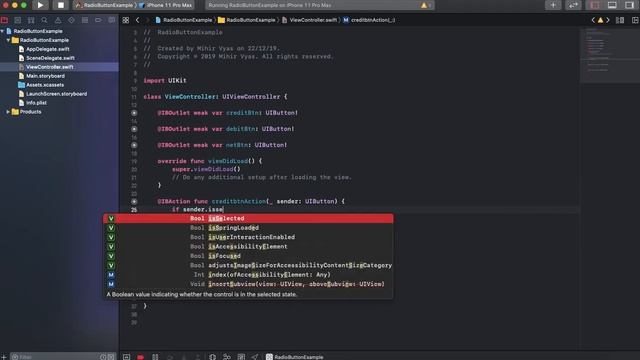Open the RadioButtonExample scheme selector

[x=104, y=5]
